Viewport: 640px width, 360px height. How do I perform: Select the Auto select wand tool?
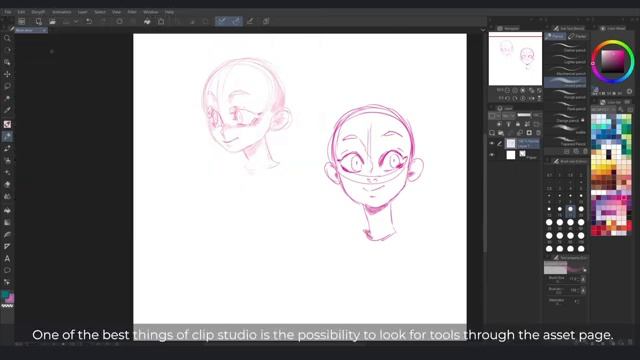click(7, 98)
